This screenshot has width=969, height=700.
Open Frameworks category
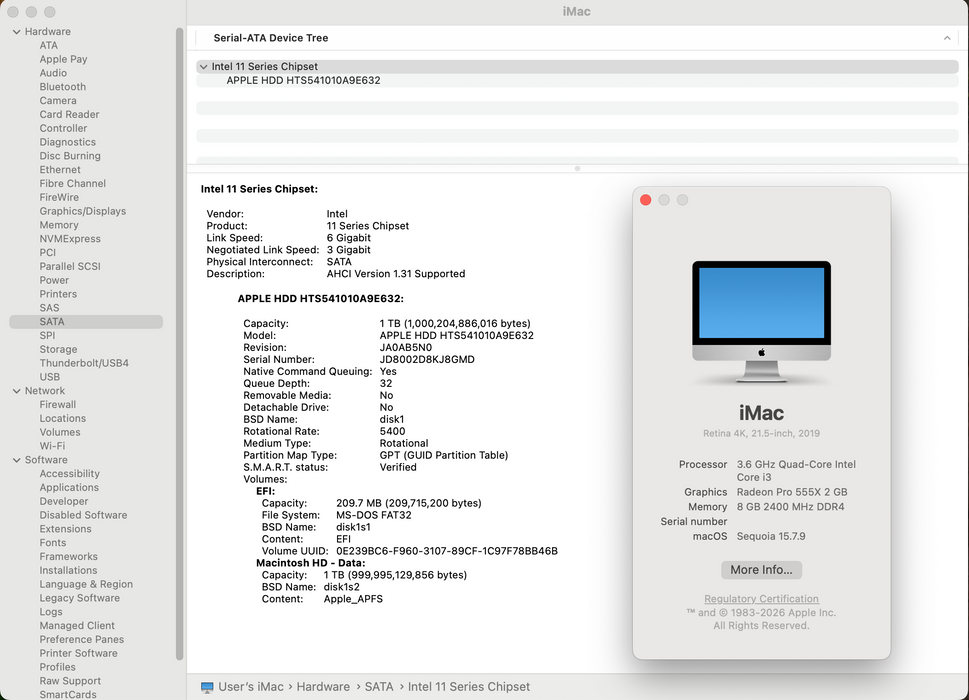pos(69,557)
